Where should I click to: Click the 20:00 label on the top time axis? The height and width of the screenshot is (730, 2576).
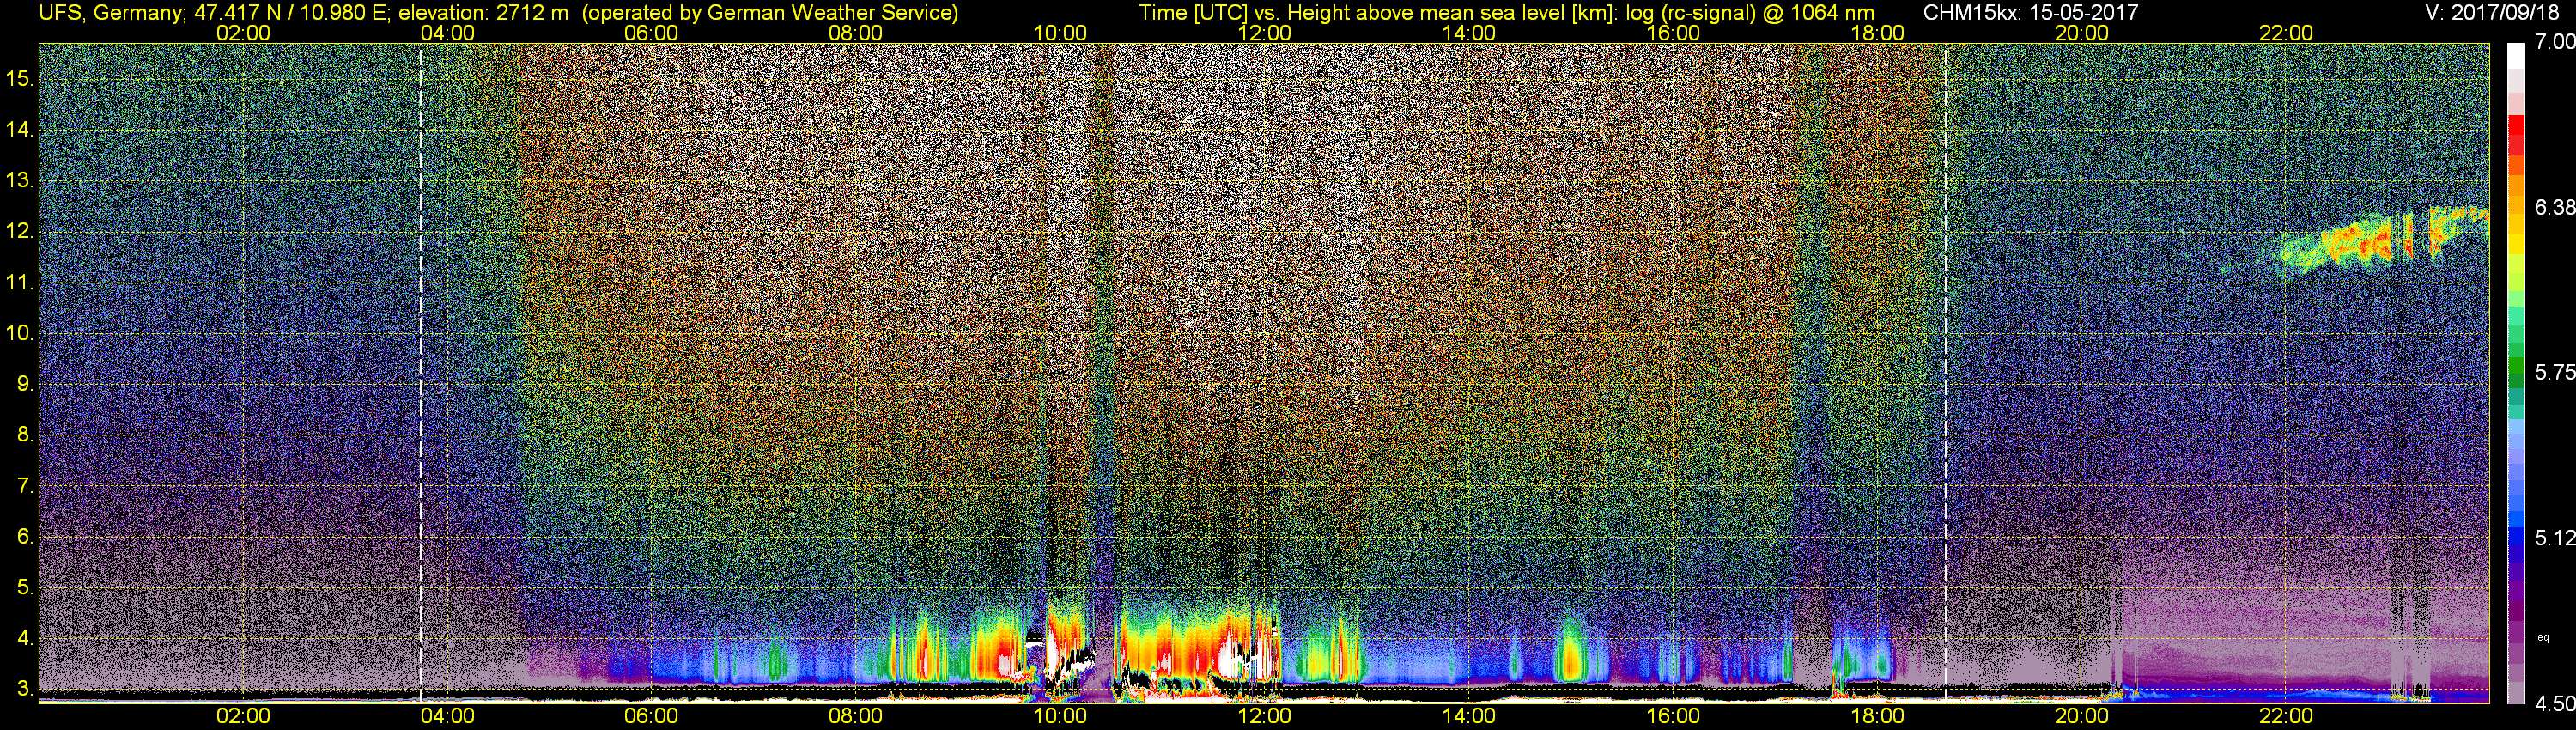pyautogui.click(x=2082, y=33)
